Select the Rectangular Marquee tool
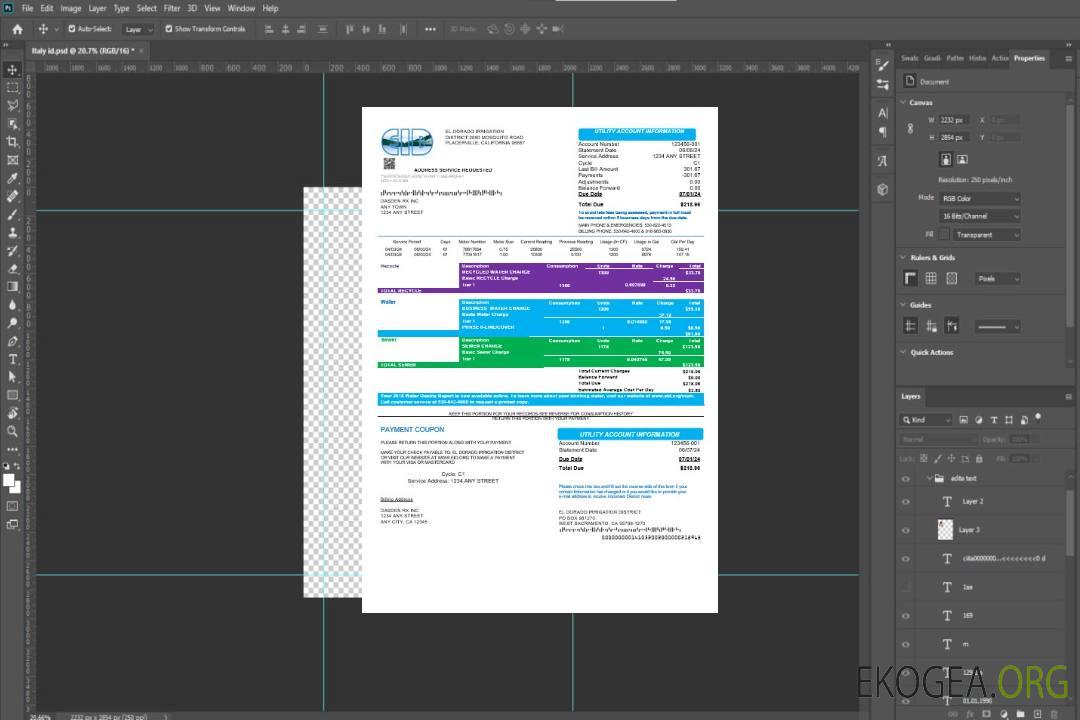Viewport: 1080px width, 720px height. 12,88
